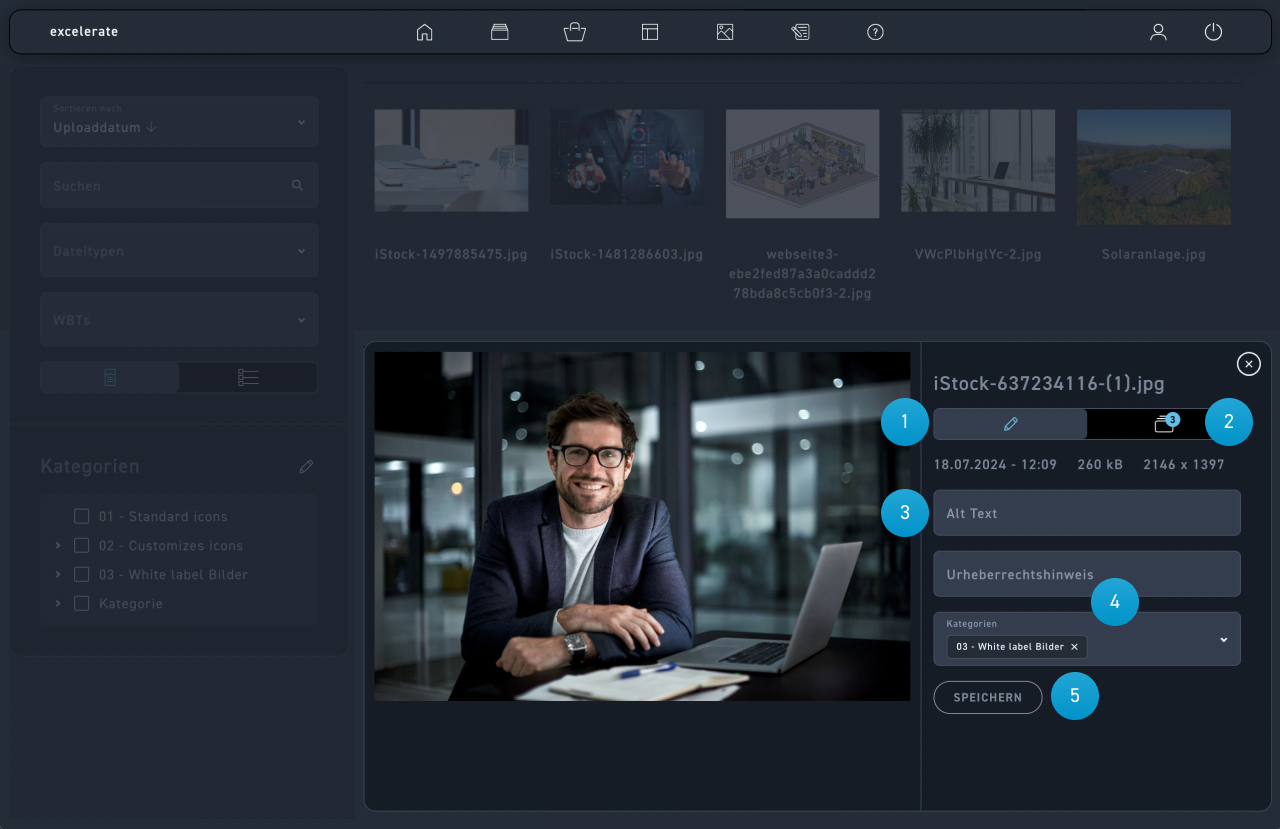Viewport: 1280px width, 829px height.
Task: Click the pencil icon beside Kategorien heading
Action: click(306, 467)
